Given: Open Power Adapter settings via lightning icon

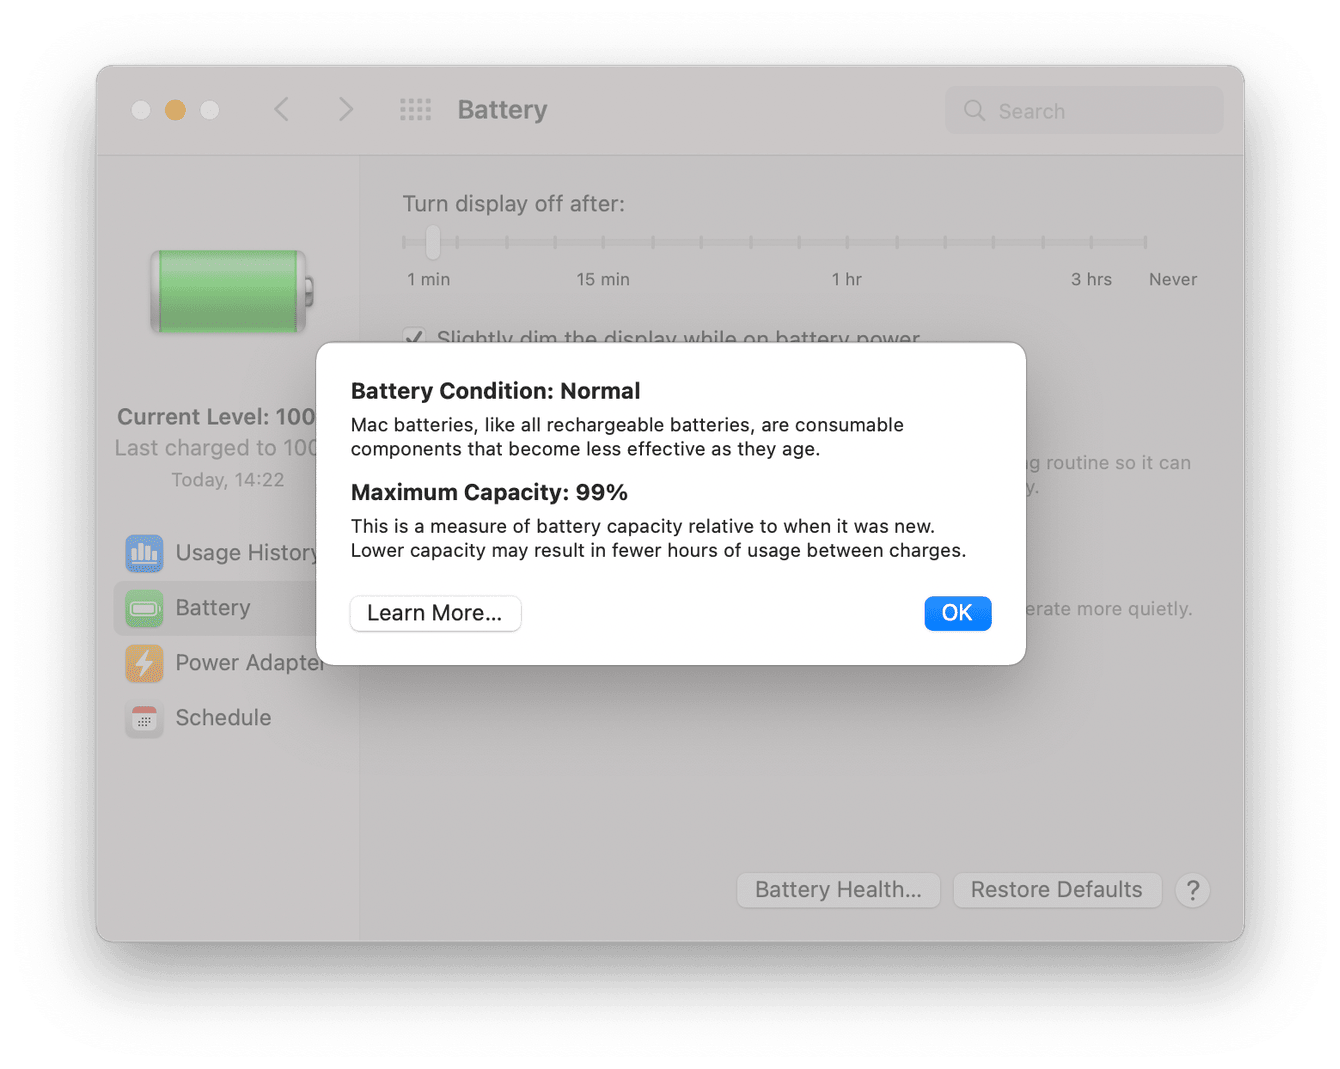Looking at the screenshot, I should click(144, 663).
